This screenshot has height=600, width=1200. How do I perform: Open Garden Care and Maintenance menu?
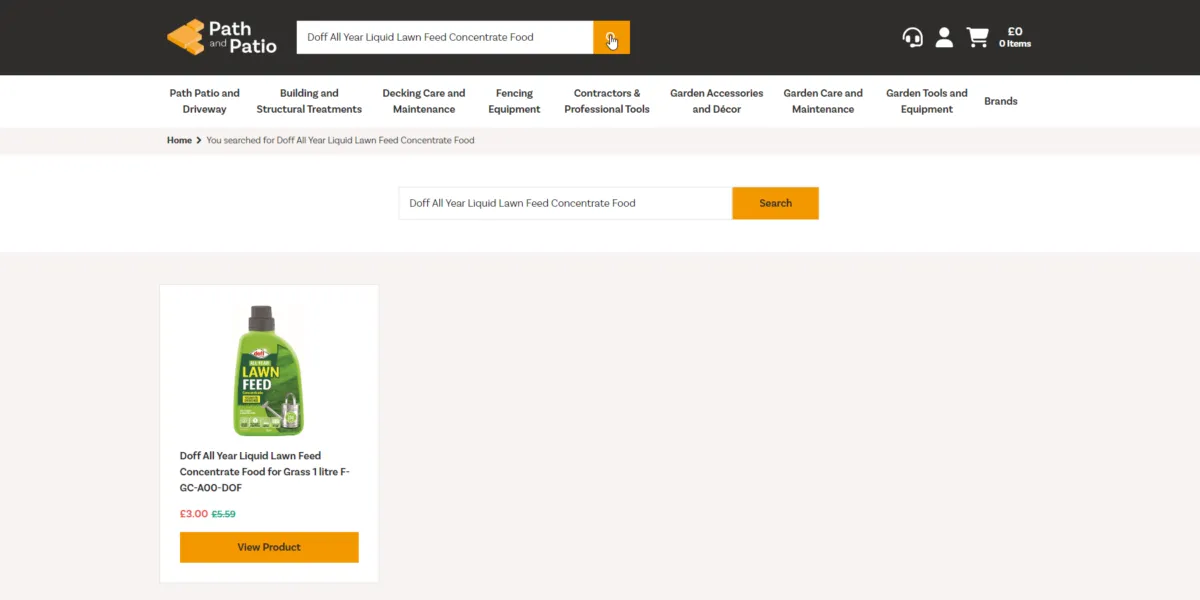tap(823, 101)
